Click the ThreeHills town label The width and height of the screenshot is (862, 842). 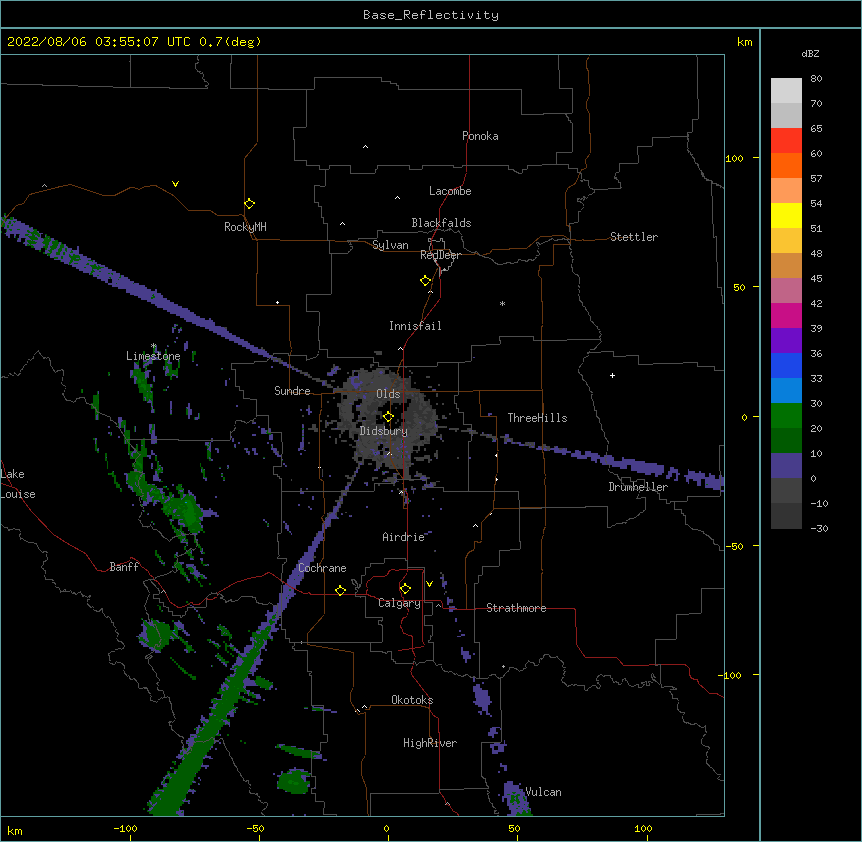pyautogui.click(x=537, y=418)
